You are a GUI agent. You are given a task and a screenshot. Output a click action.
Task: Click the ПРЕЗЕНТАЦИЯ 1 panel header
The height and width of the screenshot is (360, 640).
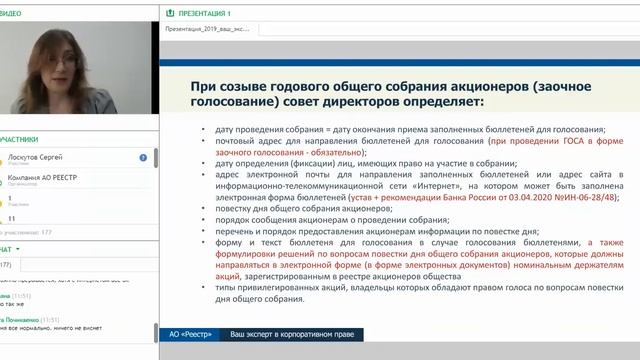coord(204,13)
